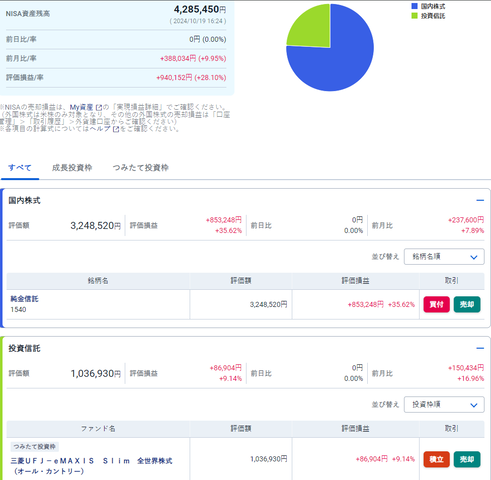Click the 評価損益 value +940,152円 (+28.10%)
The width and height of the screenshot is (491, 480).
pyautogui.click(x=191, y=78)
